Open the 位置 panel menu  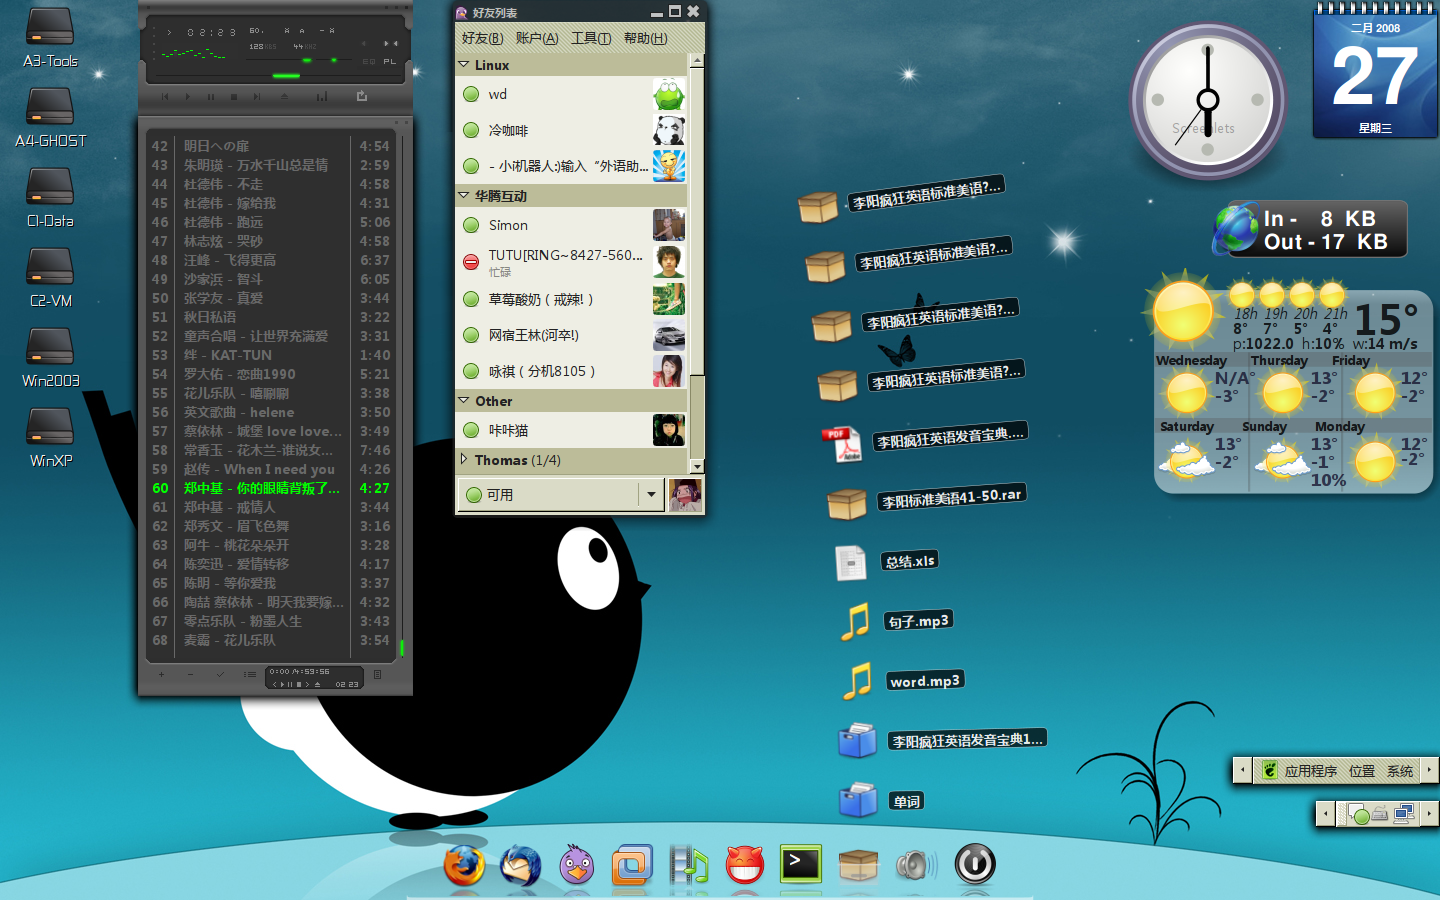[1362, 771]
